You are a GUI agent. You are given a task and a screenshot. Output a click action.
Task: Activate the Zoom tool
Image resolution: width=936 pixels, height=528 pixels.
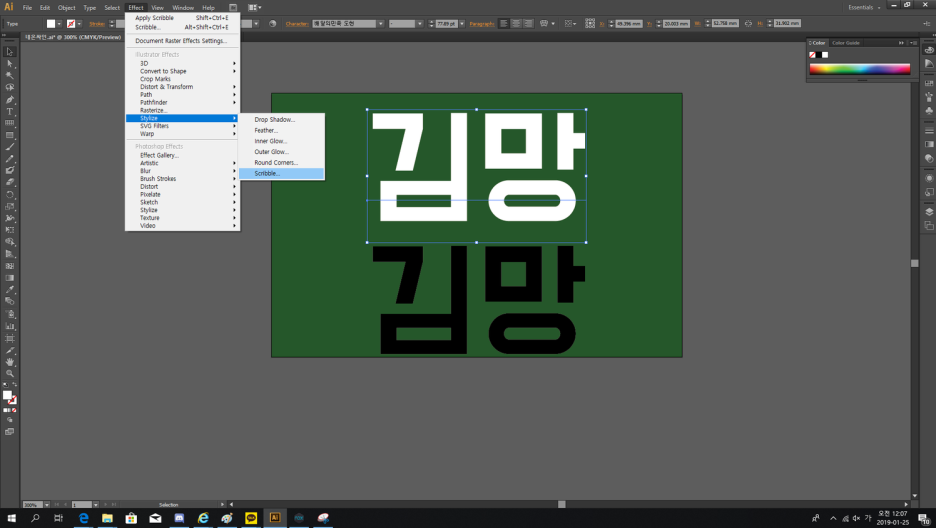click(x=10, y=374)
